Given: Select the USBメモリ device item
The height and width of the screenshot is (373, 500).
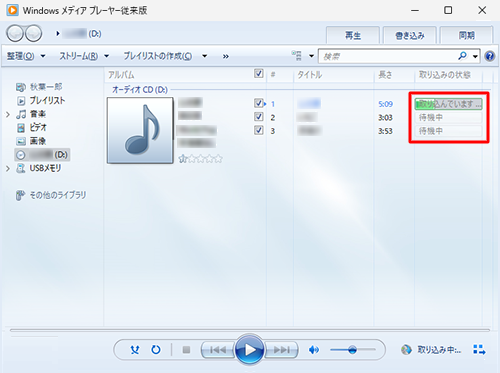Looking at the screenshot, I should [39, 168].
